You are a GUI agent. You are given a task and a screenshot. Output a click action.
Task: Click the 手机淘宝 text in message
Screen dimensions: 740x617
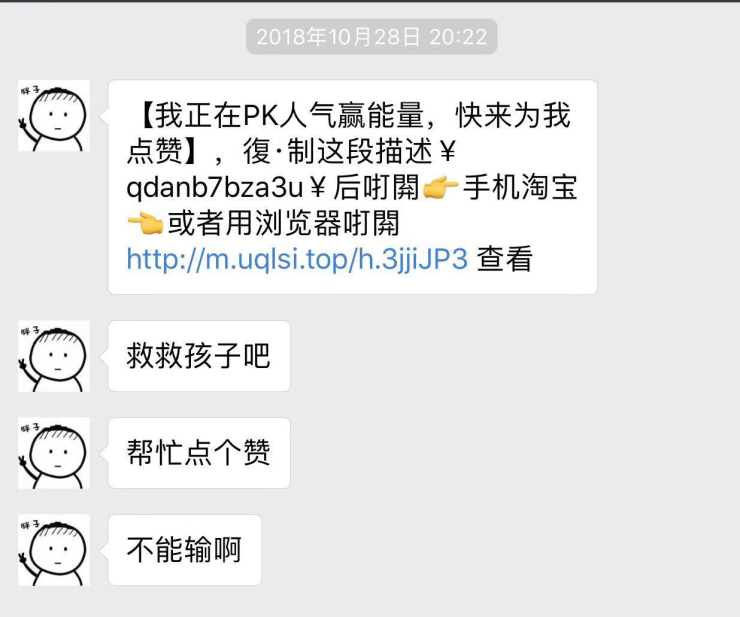coord(520,187)
